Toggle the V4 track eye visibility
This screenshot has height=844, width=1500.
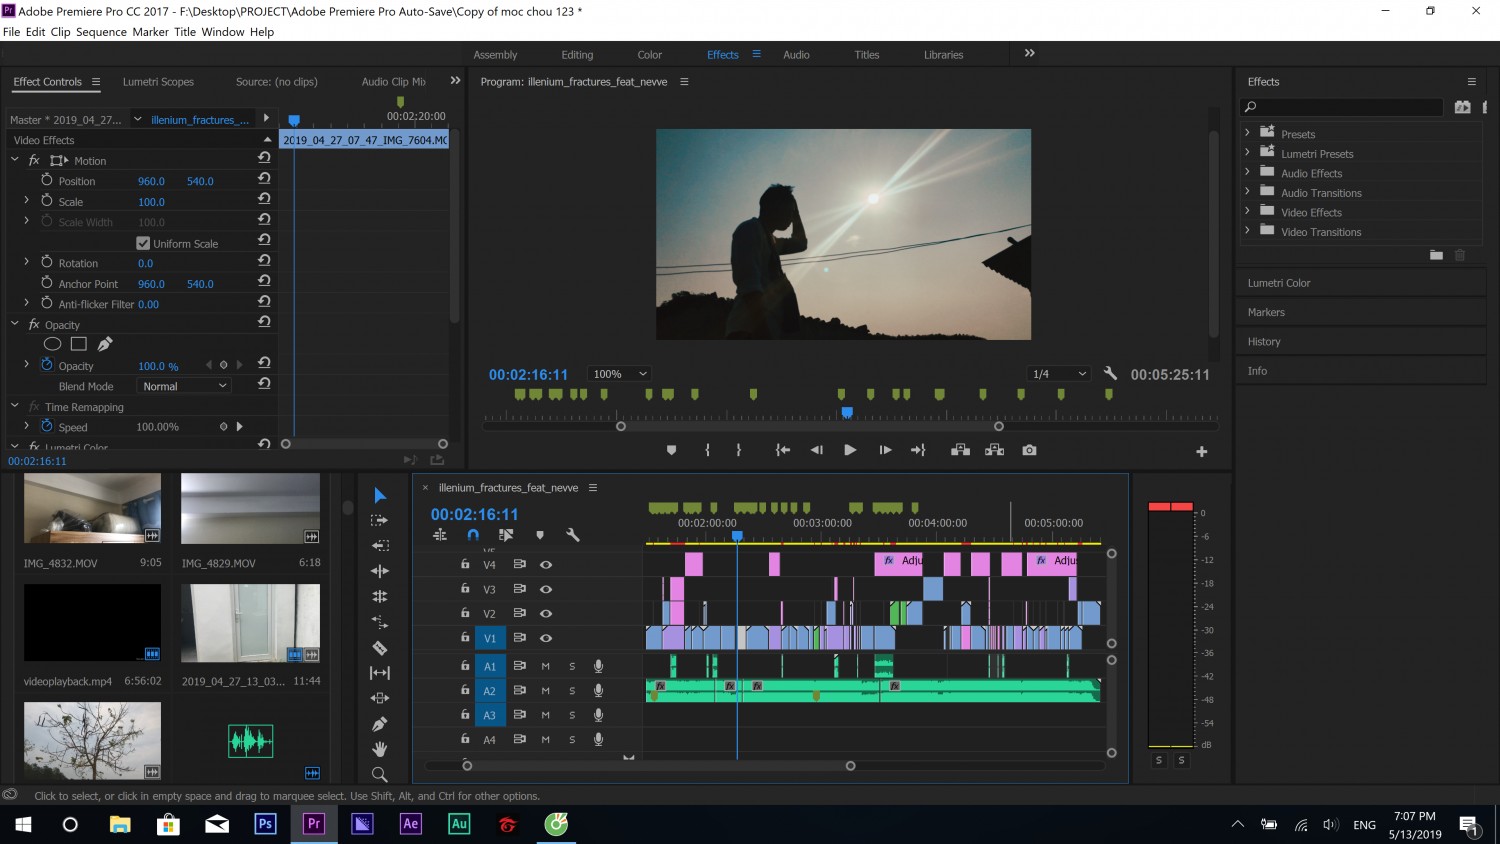[x=546, y=565]
